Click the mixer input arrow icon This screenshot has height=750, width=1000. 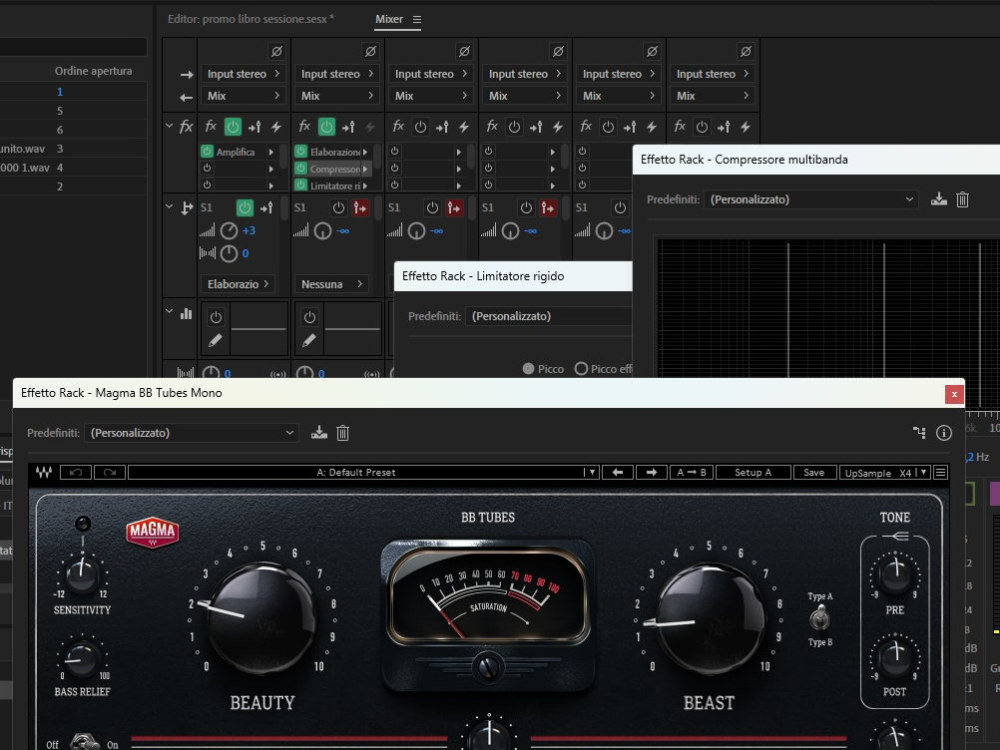(x=186, y=75)
